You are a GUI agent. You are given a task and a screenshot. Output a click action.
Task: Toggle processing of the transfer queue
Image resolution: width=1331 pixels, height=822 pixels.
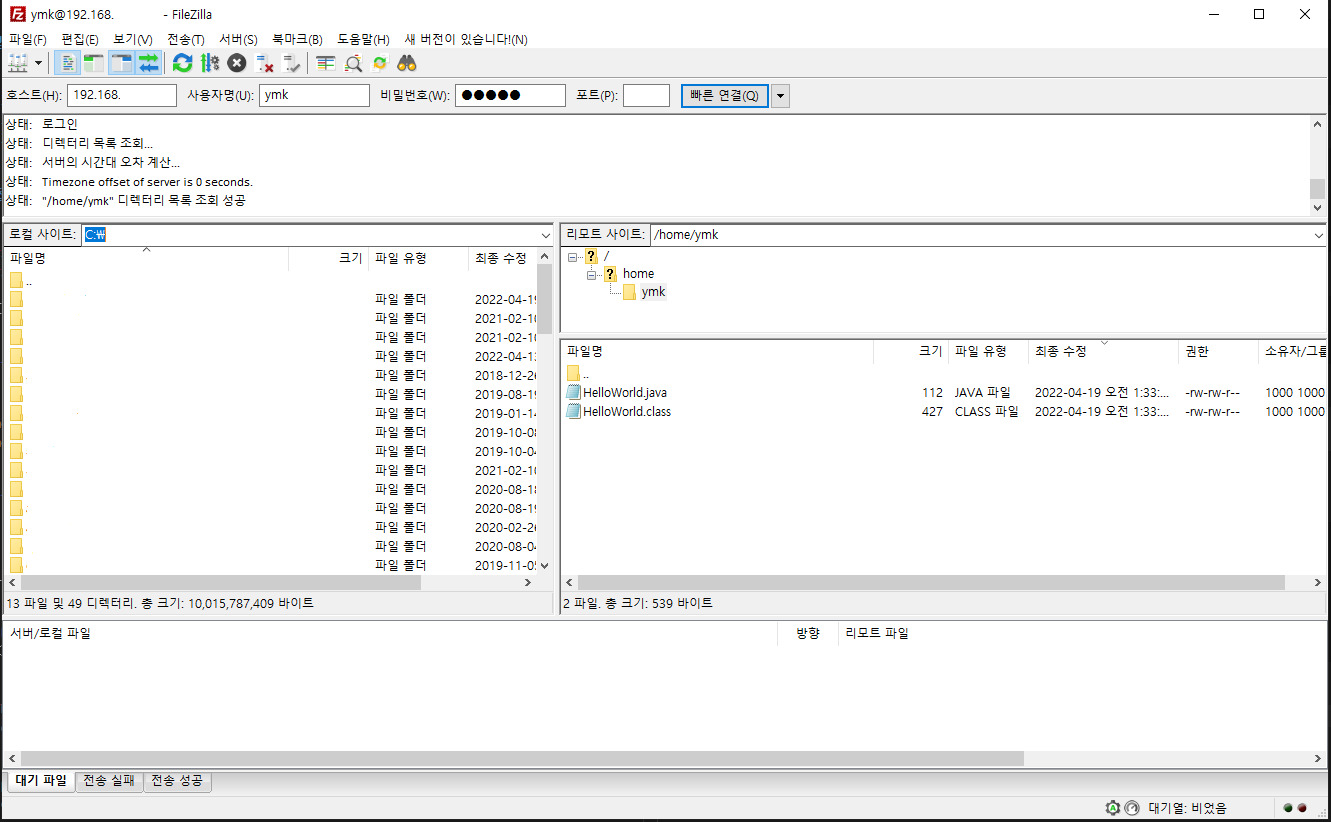coord(209,63)
